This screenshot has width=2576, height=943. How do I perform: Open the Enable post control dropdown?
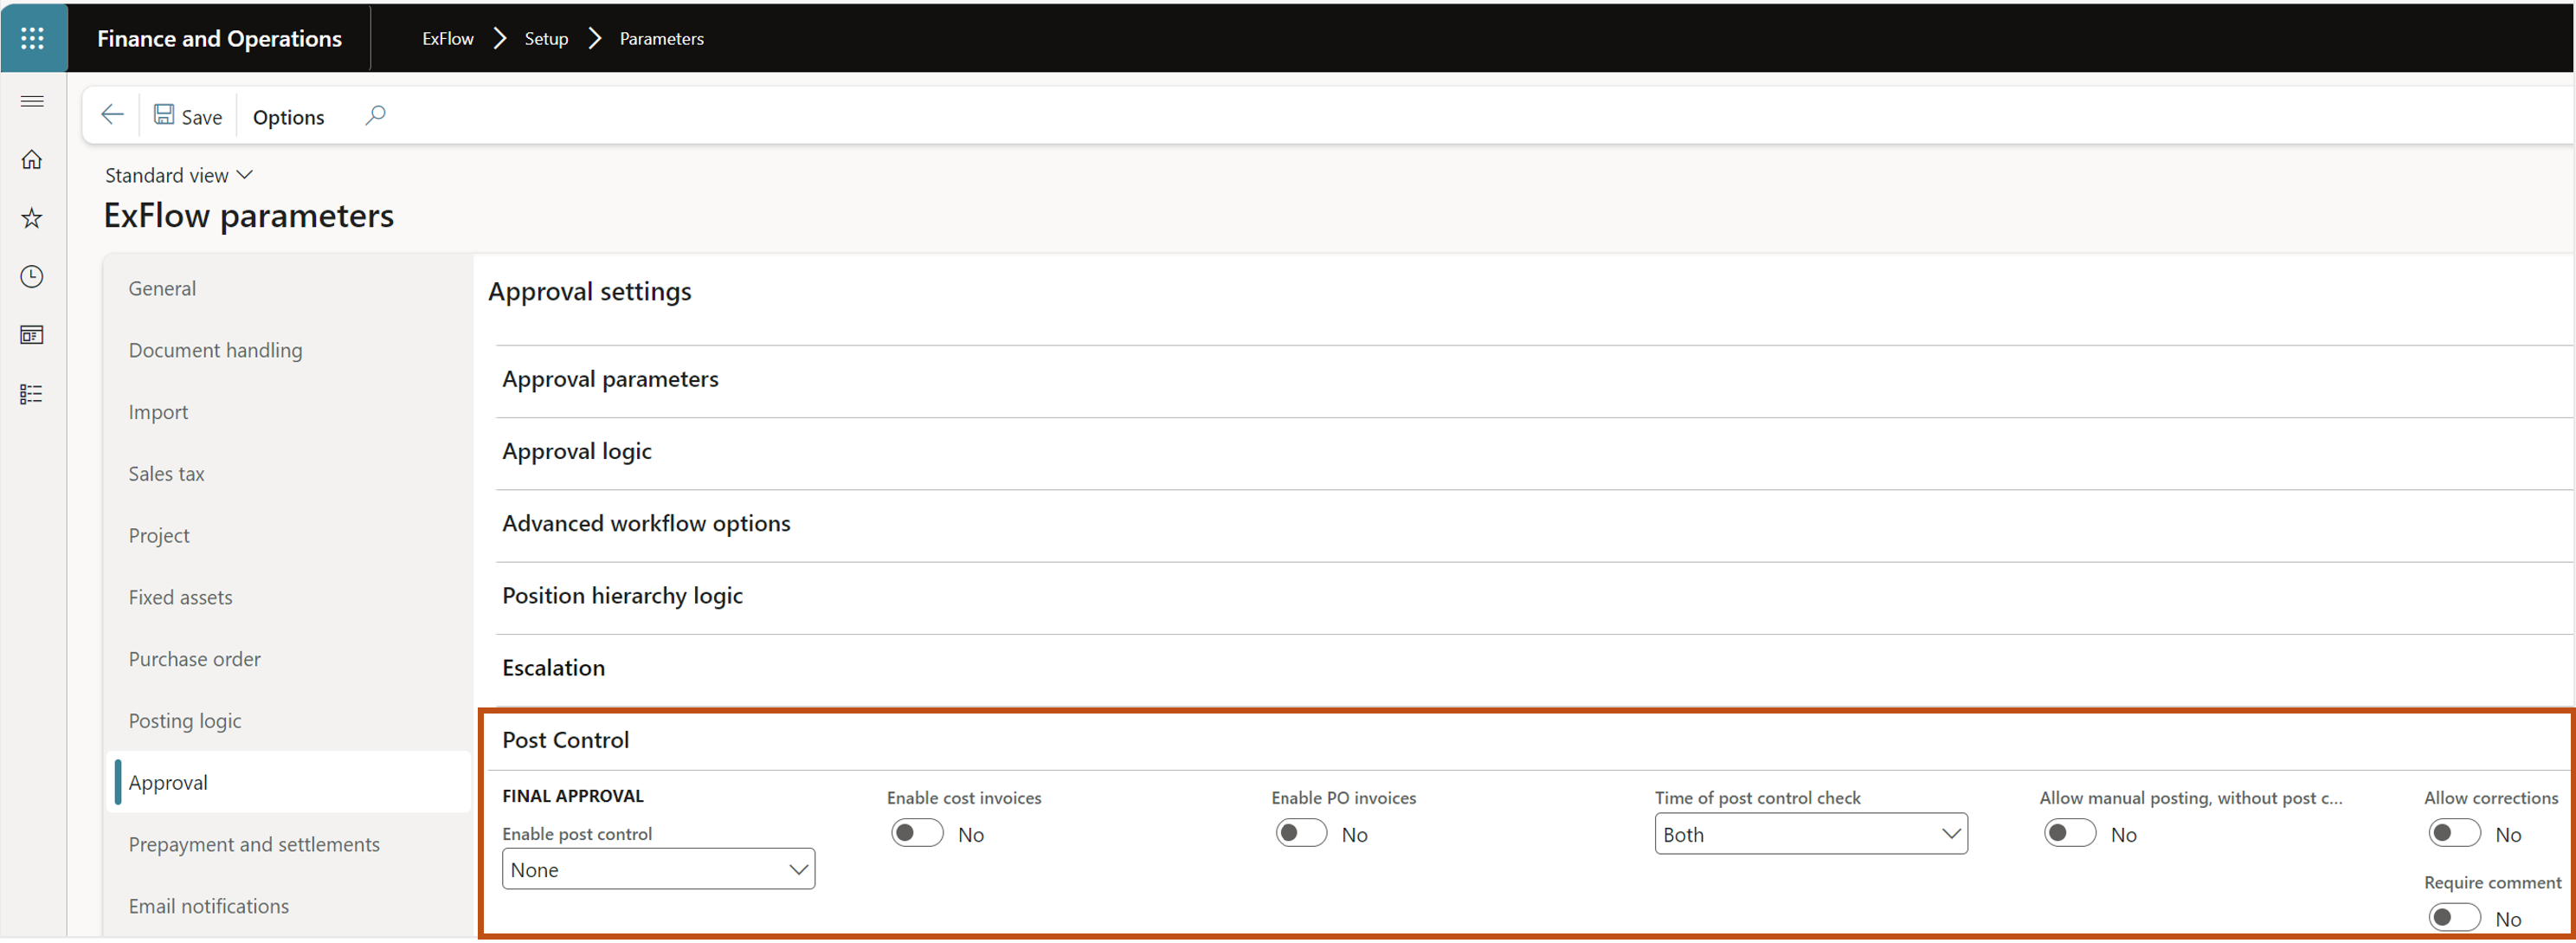(x=658, y=870)
